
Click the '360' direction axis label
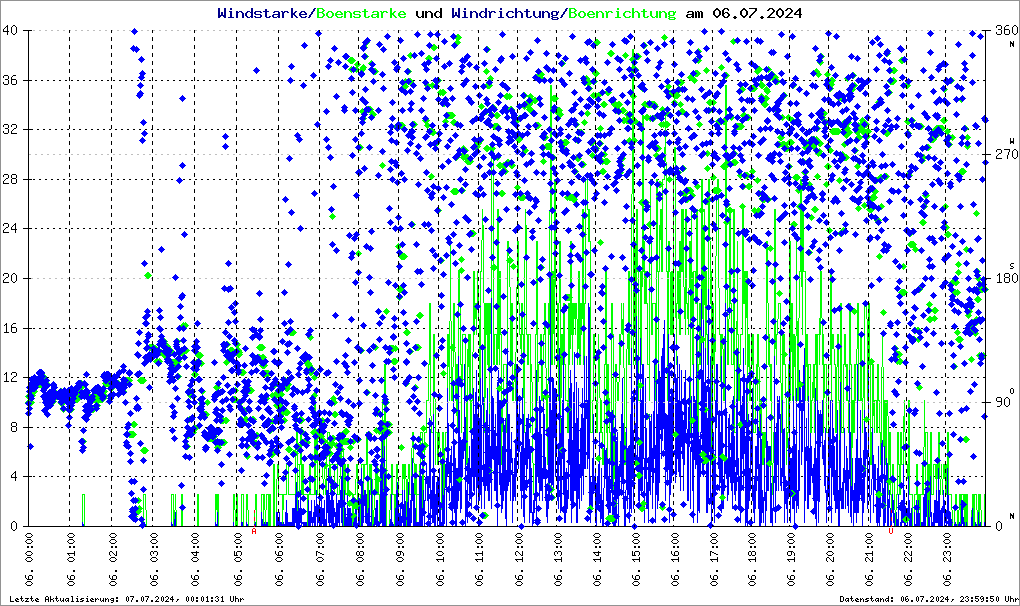(x=1007, y=30)
